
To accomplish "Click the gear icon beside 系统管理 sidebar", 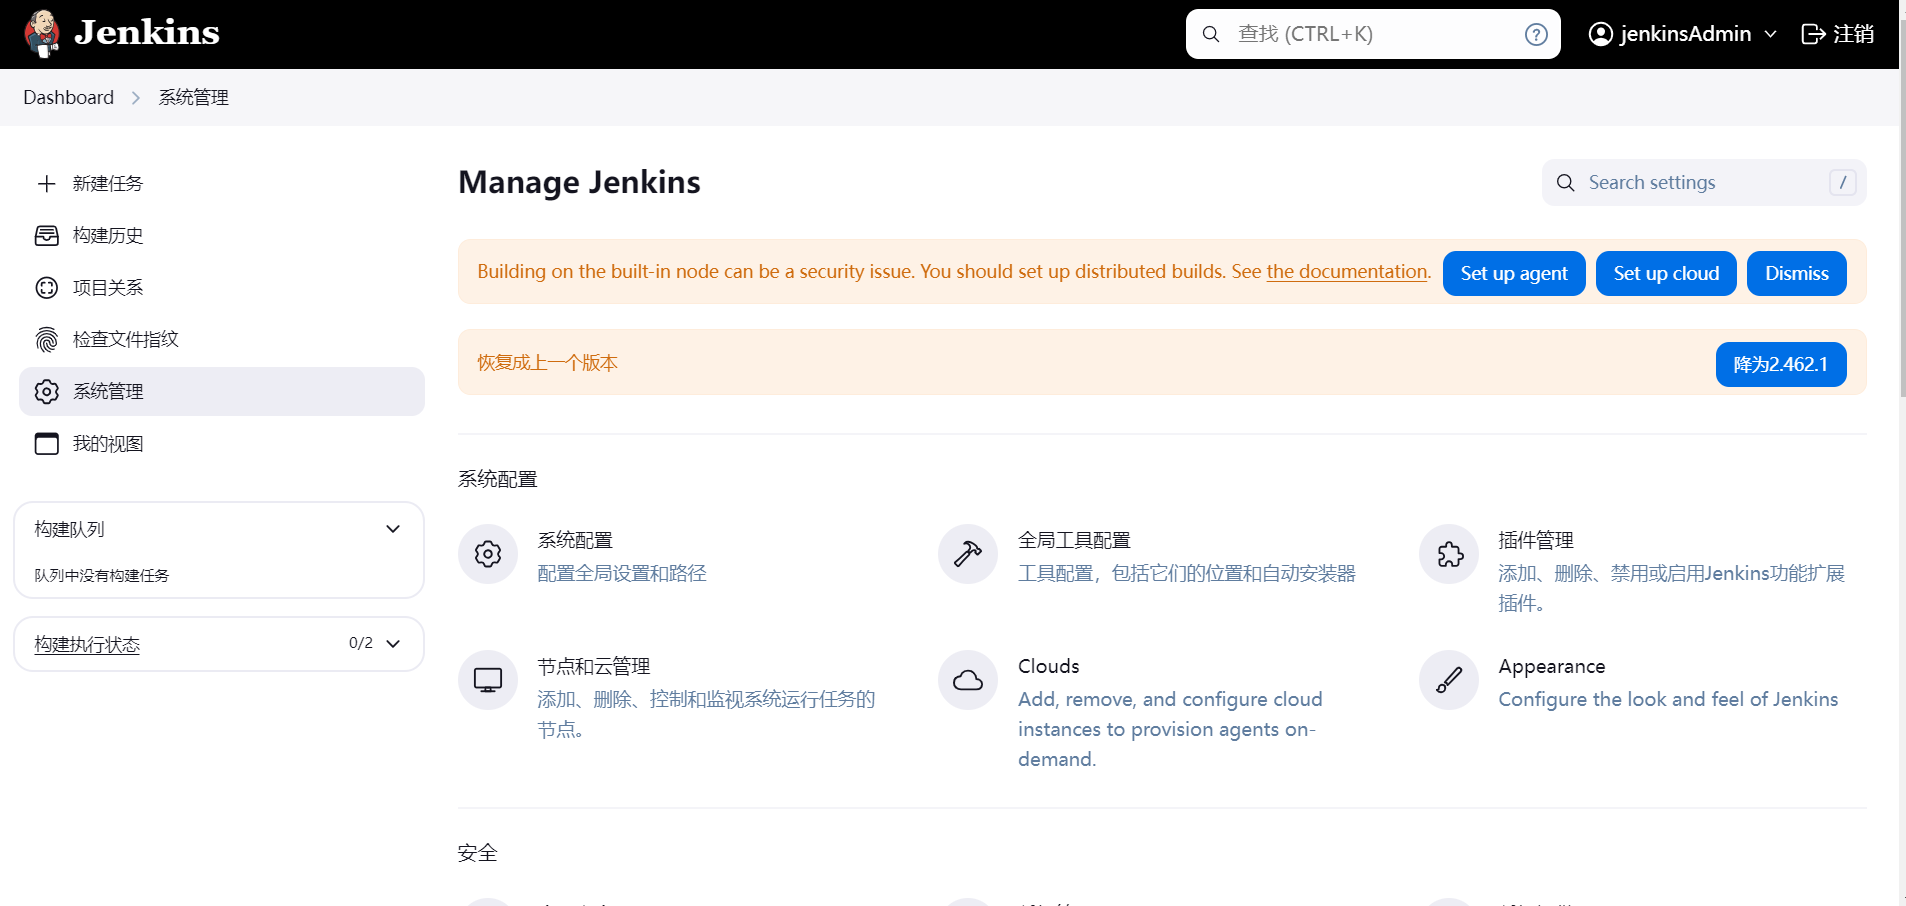I will pos(47,391).
